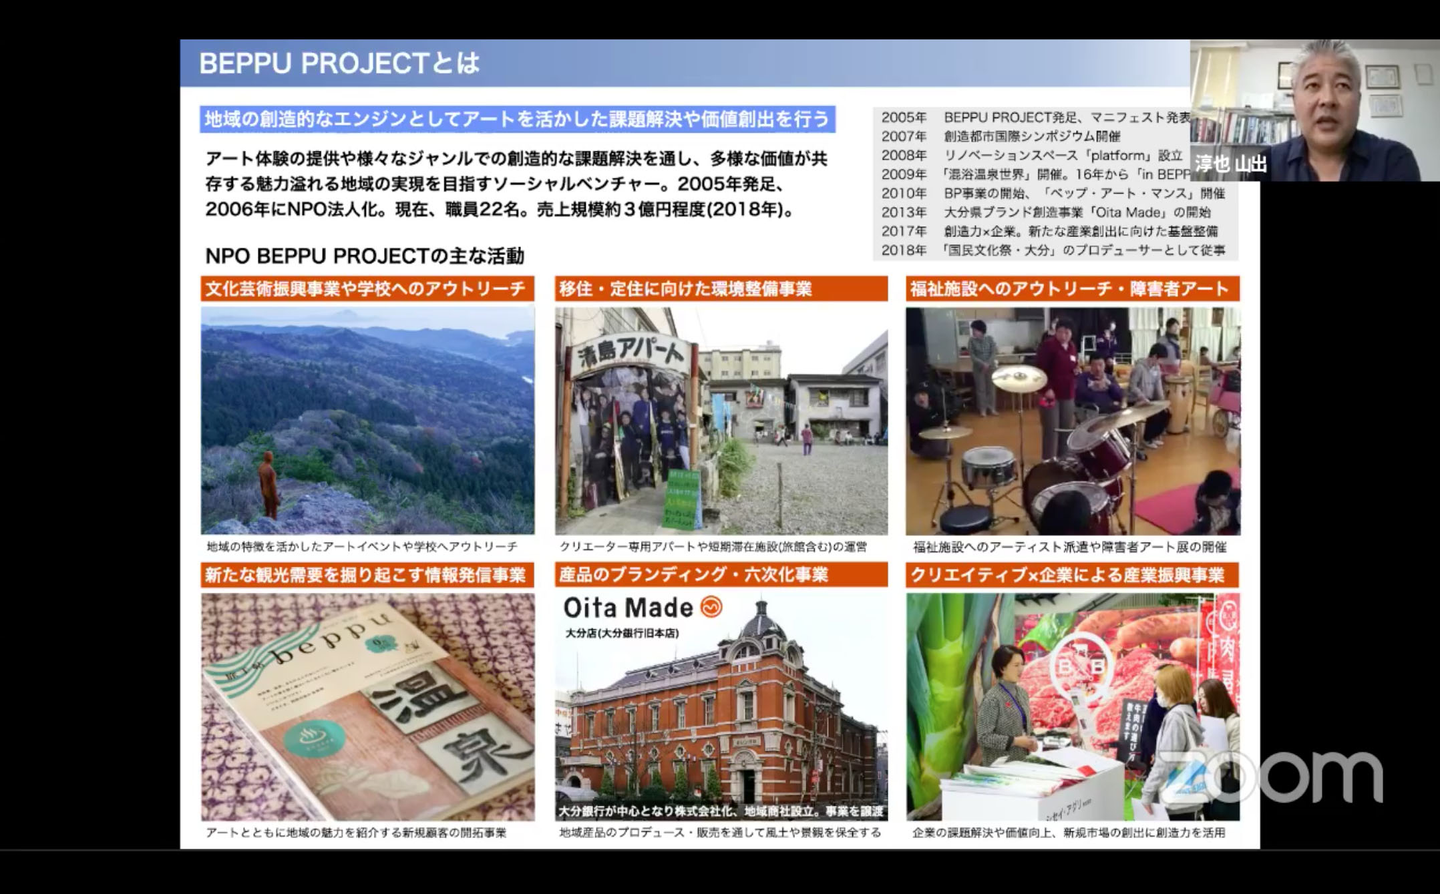Open the mountain landscape photo with the statue
This screenshot has height=894, width=1440.
(367, 420)
